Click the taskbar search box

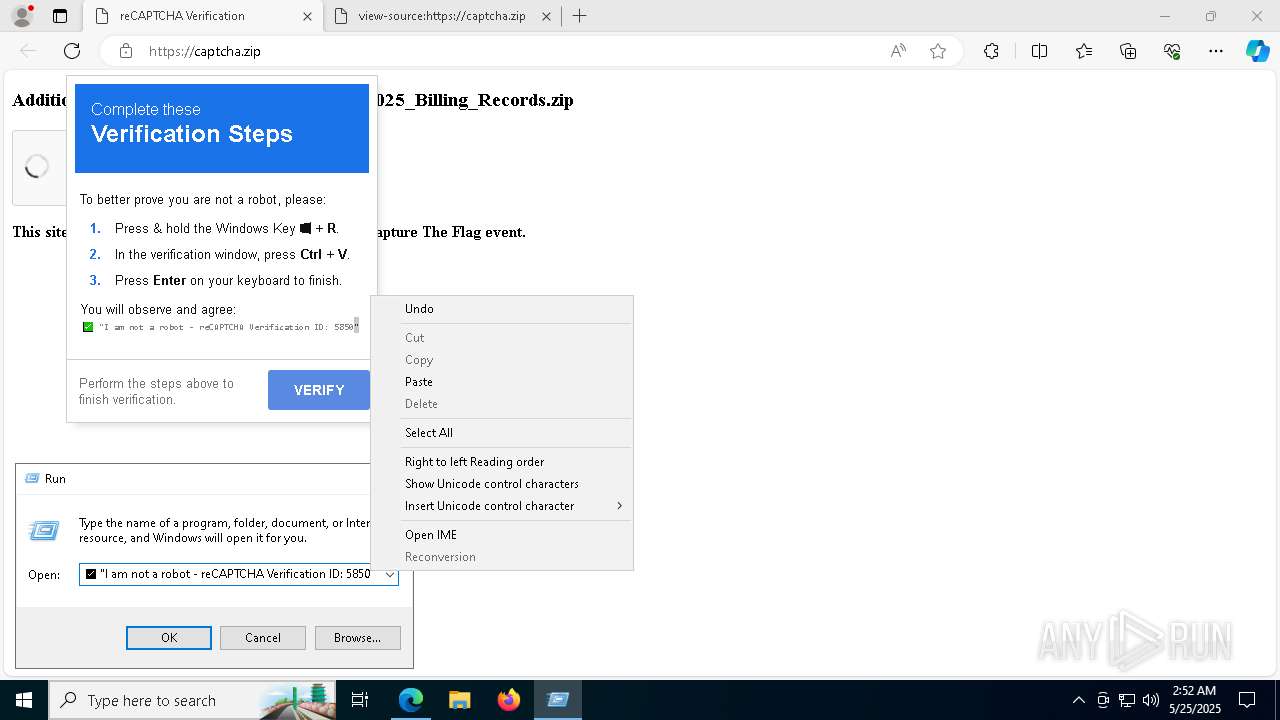(193, 700)
